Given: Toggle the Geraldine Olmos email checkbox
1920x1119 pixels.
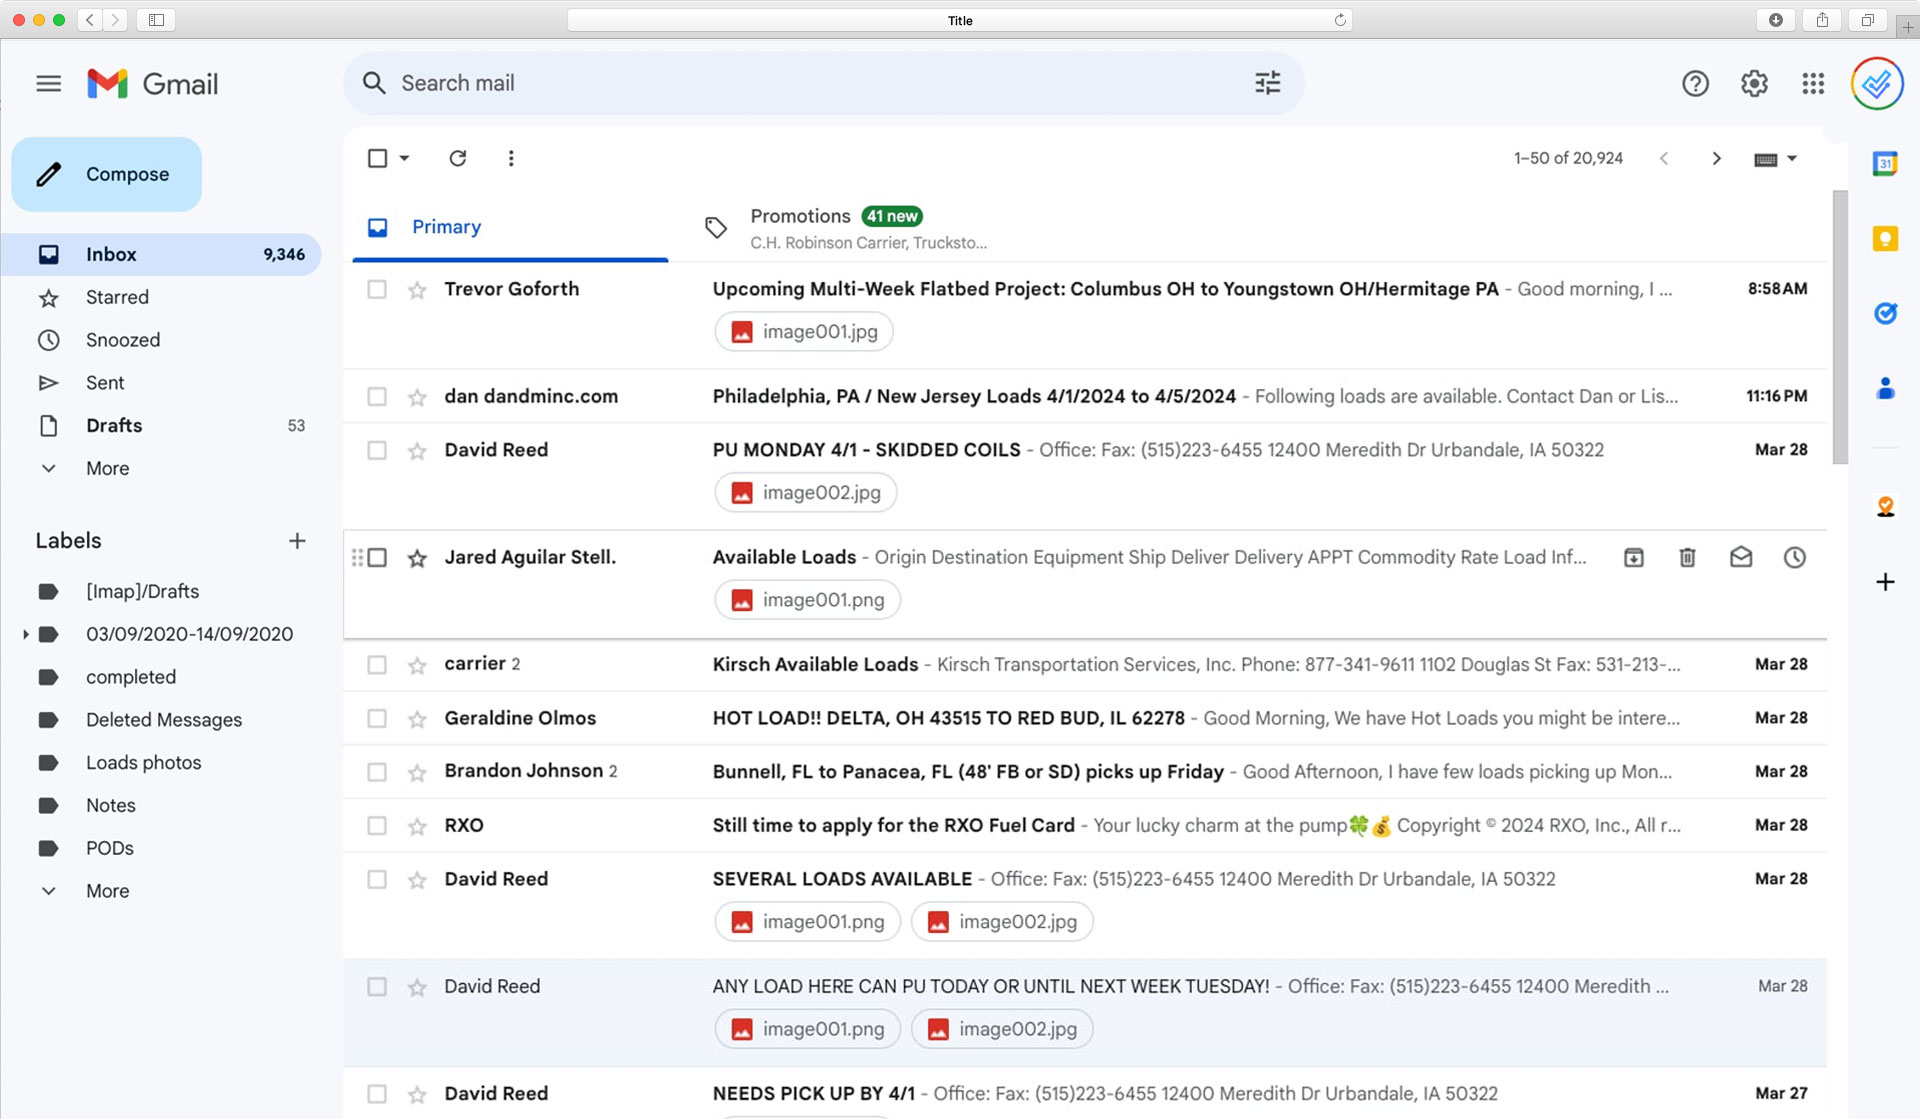Looking at the screenshot, I should [x=377, y=718].
